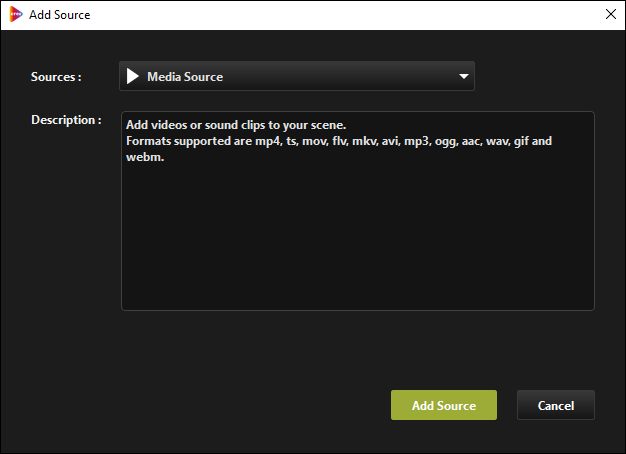Close the Add Source window

click(610, 14)
